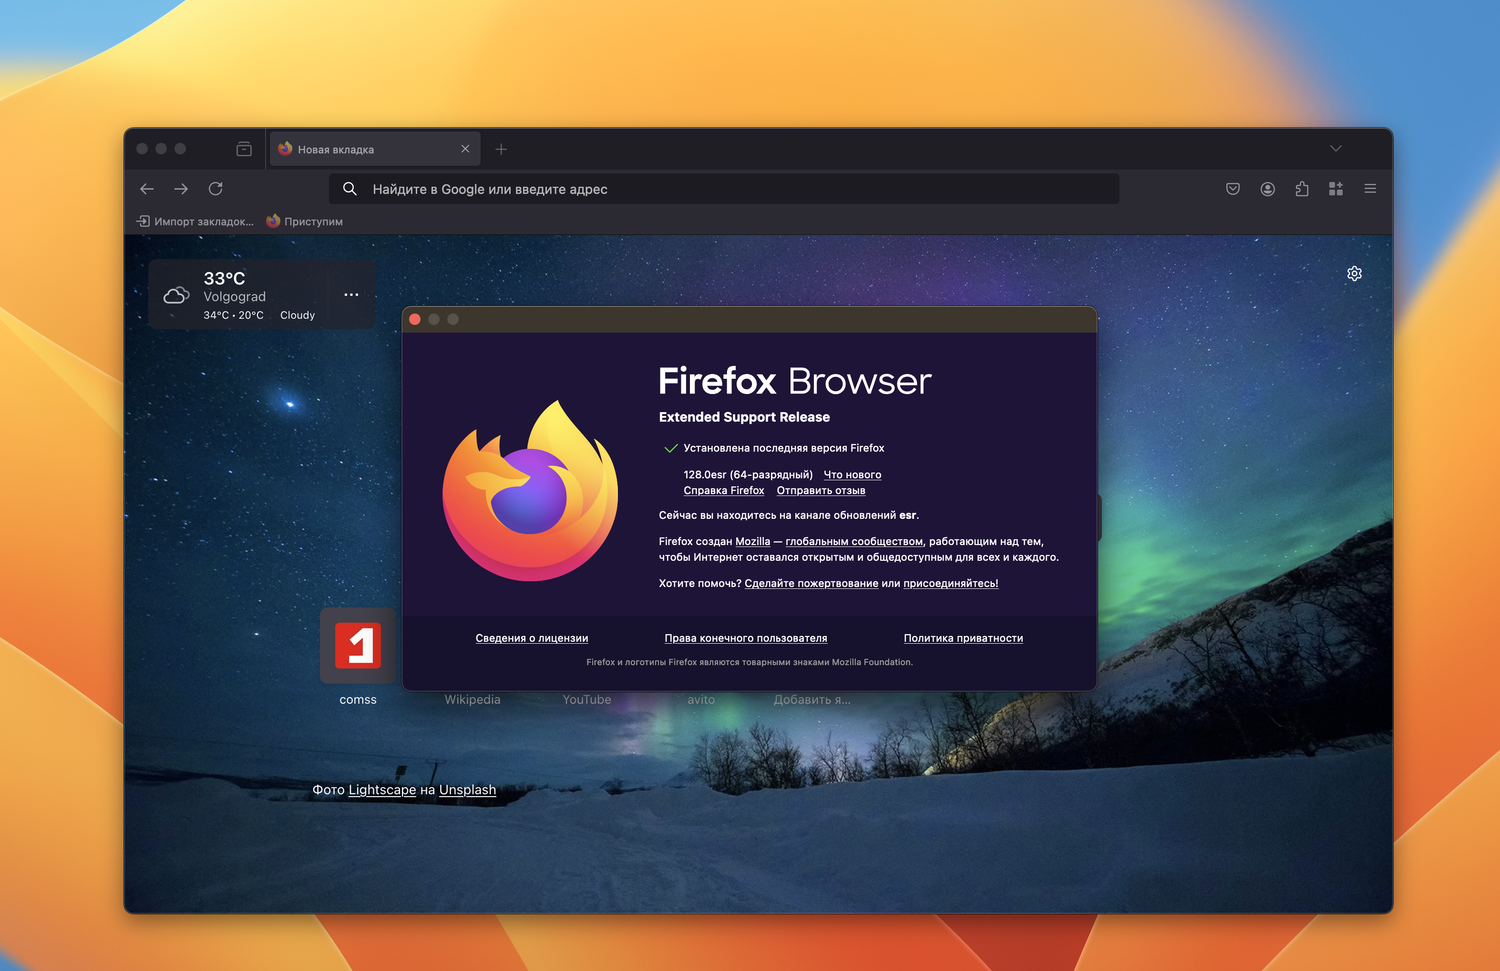Open Импорт закладок bookmark toolbar item

[195, 222]
